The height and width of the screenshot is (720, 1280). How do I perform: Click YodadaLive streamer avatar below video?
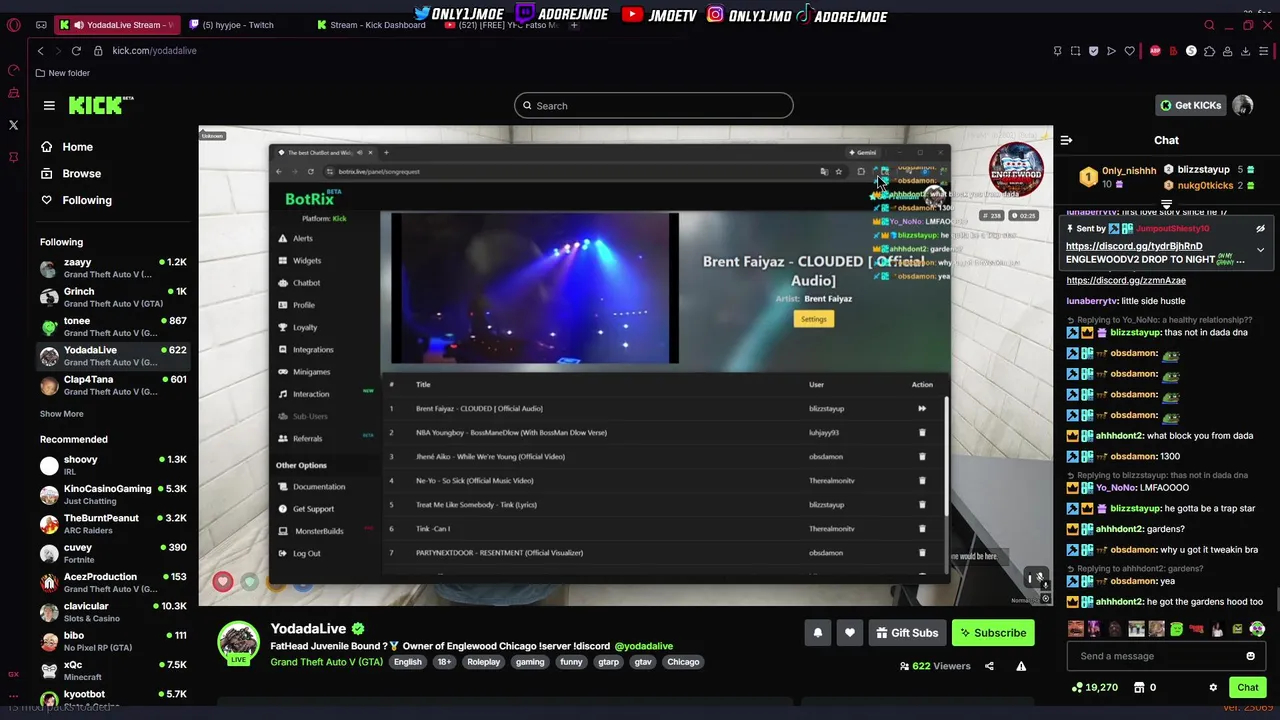(x=239, y=642)
